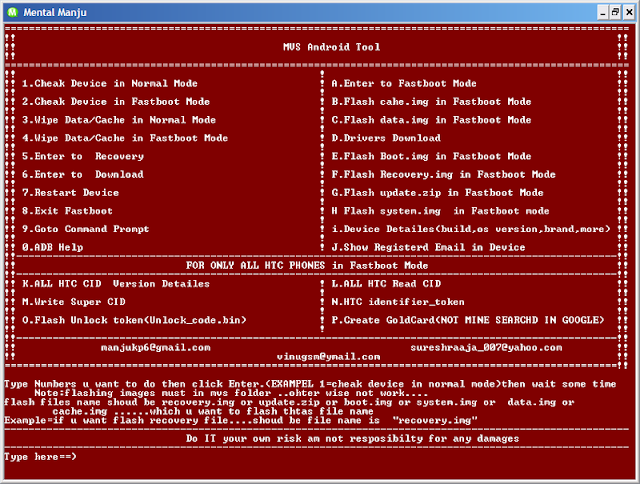This screenshot has width=640, height=484.
Task: Click the 'MVS Android Tool' heading text
Action: [331, 47]
